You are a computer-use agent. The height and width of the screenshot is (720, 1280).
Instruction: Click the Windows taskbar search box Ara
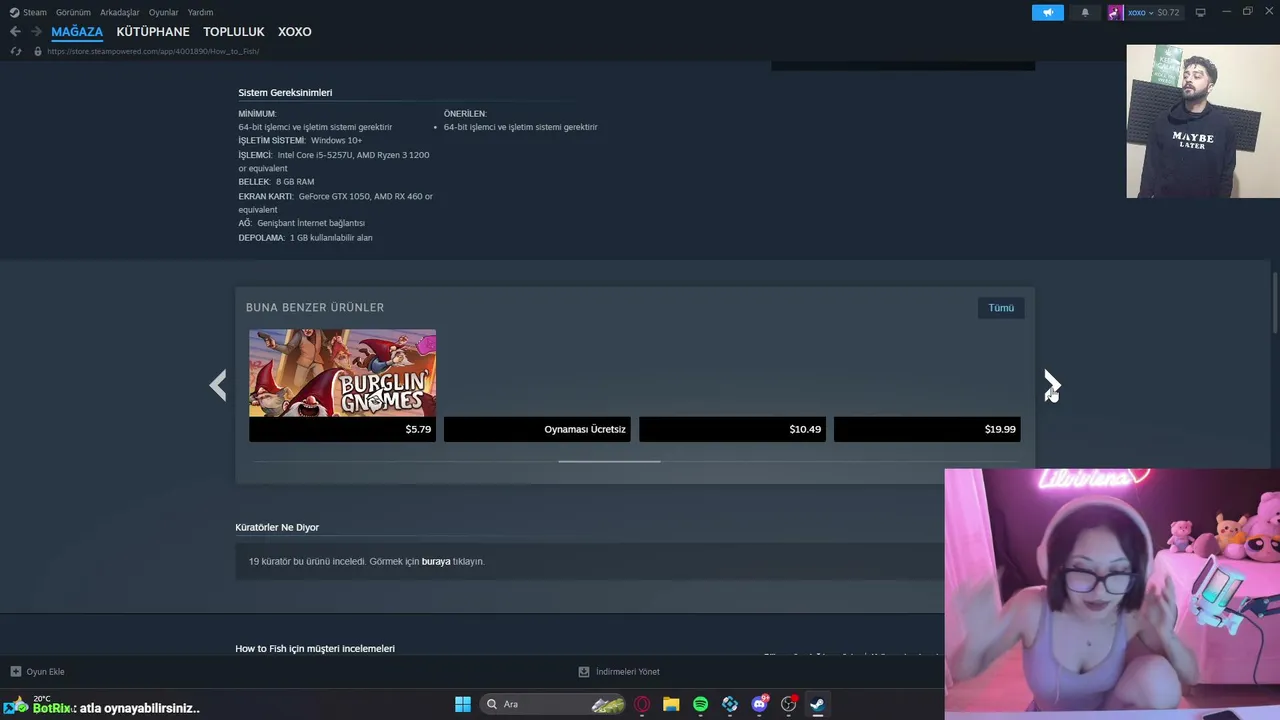pos(553,704)
